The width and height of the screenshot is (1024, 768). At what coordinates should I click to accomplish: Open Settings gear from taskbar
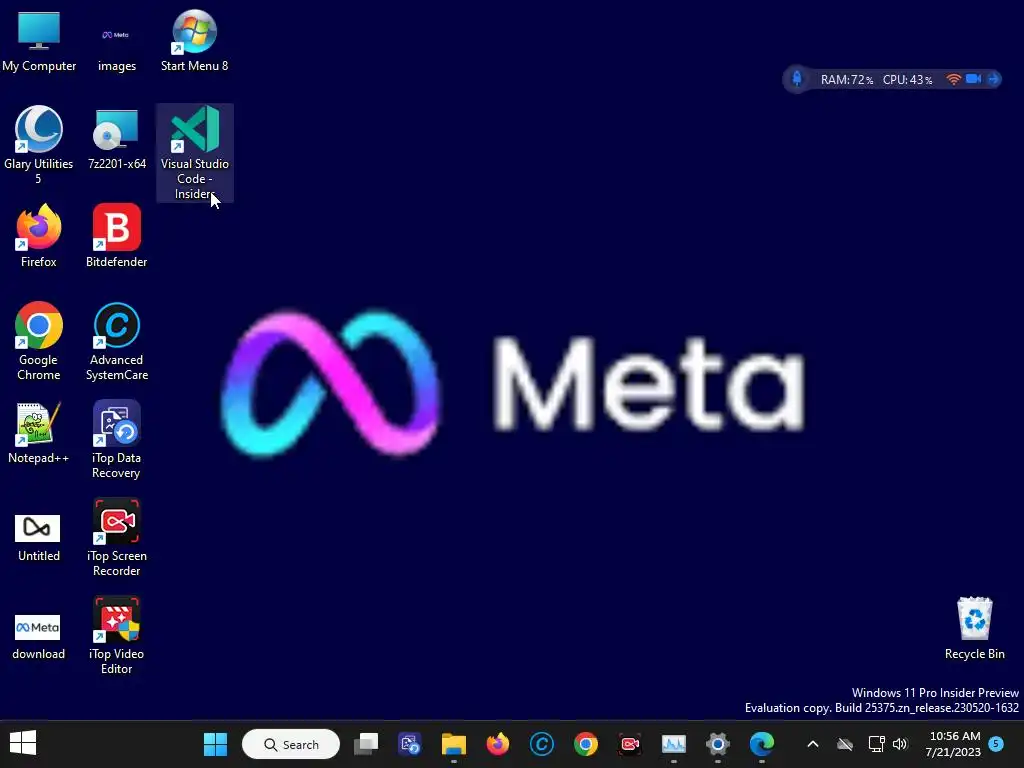pyautogui.click(x=717, y=744)
